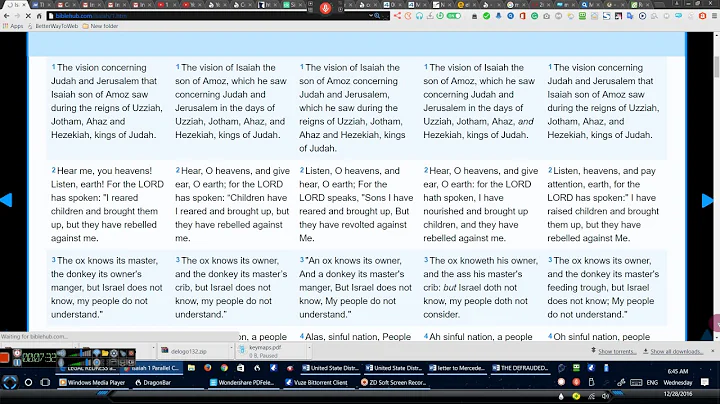Click the browser back button
Screen dimensions: 720x404
coord(6,16)
